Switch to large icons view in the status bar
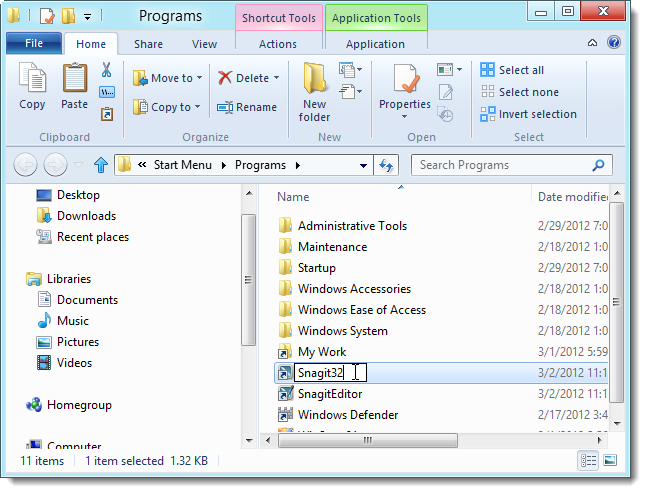This screenshot has width=646, height=493. pyautogui.click(x=610, y=460)
